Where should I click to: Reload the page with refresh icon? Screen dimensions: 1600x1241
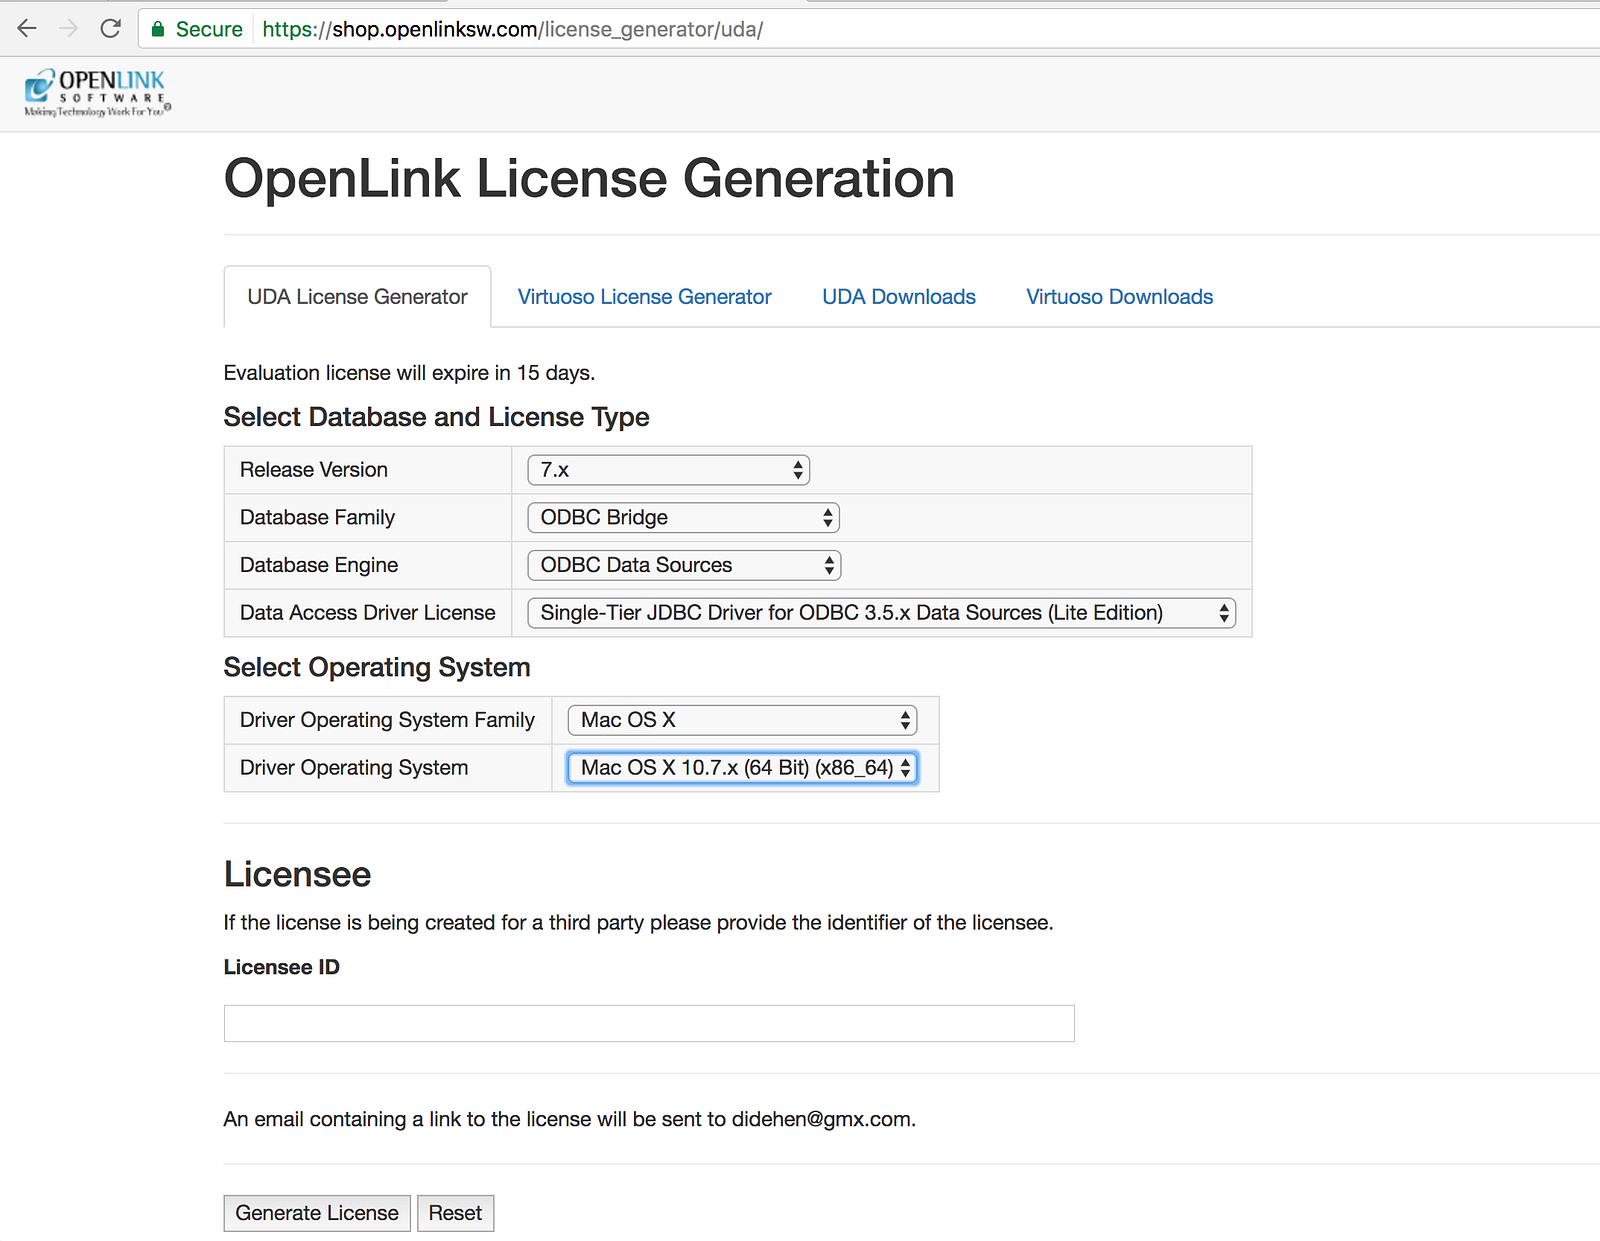(x=111, y=29)
